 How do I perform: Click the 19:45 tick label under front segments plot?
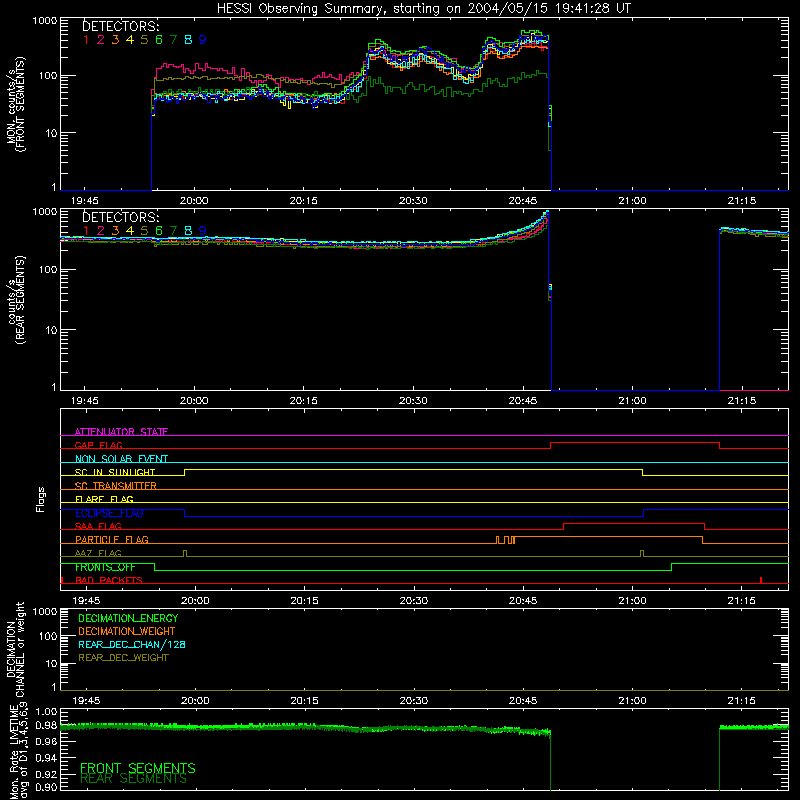(x=85, y=201)
